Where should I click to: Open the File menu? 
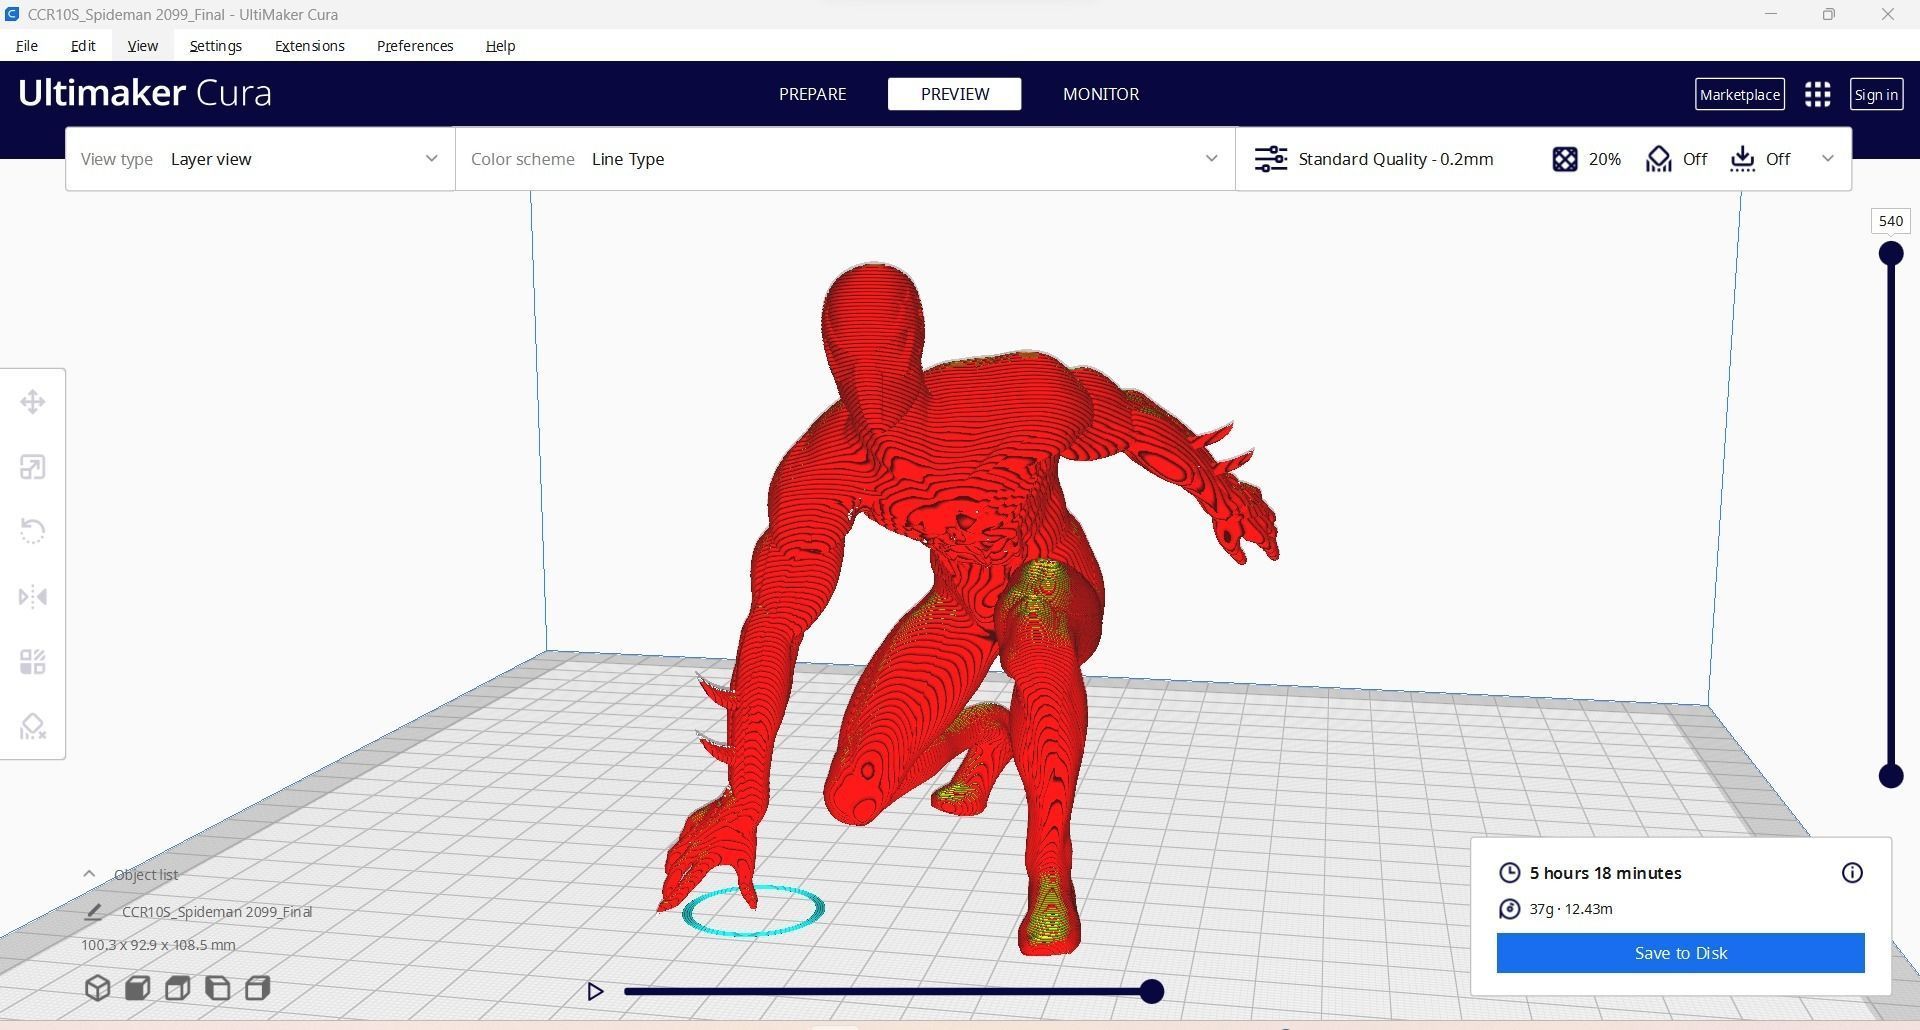point(27,46)
